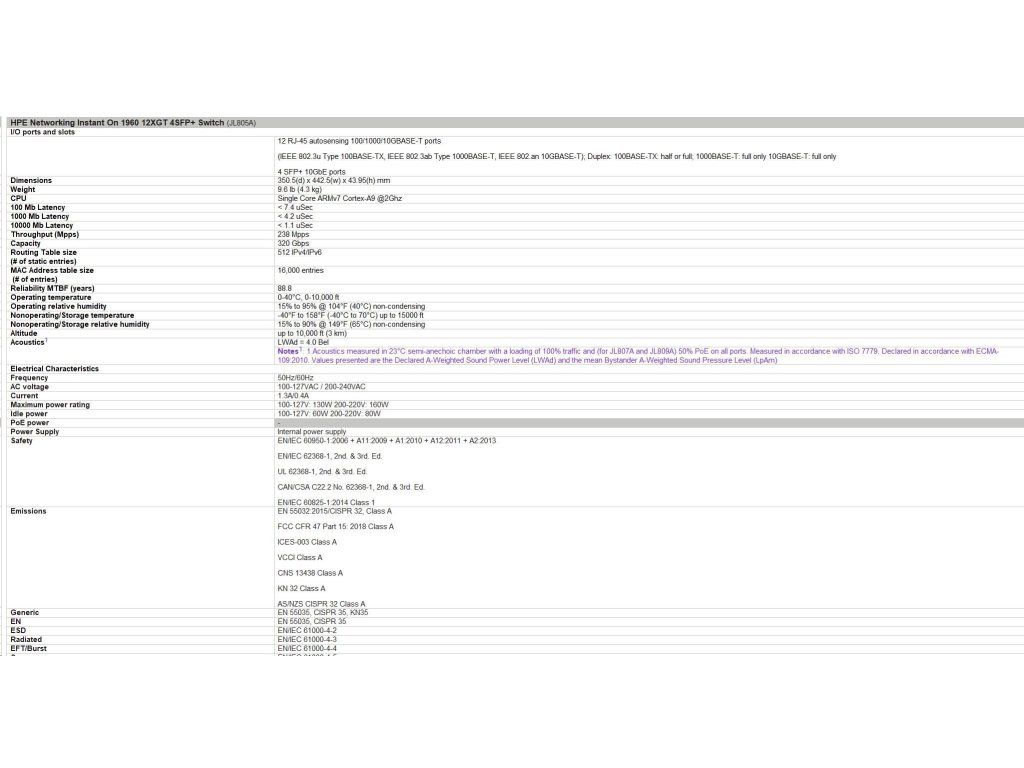Click the '512 IPv4/IPv6' value

coord(300,253)
